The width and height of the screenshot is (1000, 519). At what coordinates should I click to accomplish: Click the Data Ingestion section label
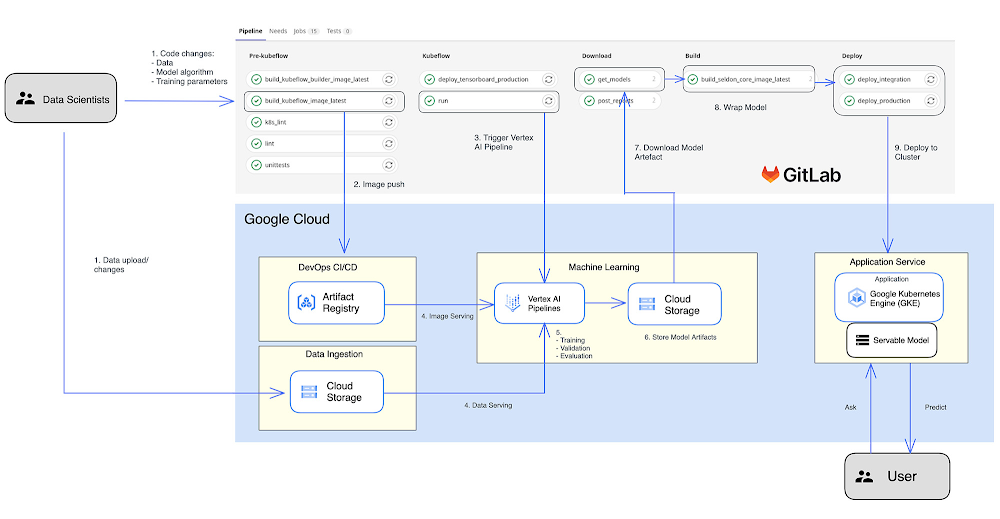pyautogui.click(x=334, y=354)
